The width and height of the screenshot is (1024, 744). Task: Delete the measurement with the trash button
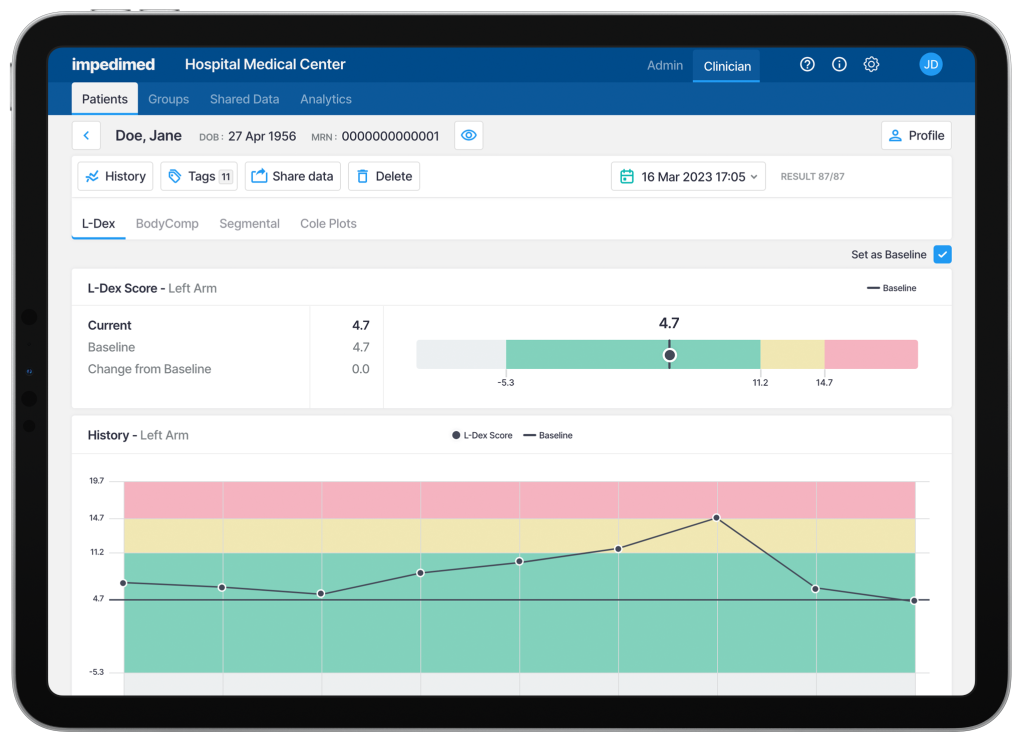(383, 176)
